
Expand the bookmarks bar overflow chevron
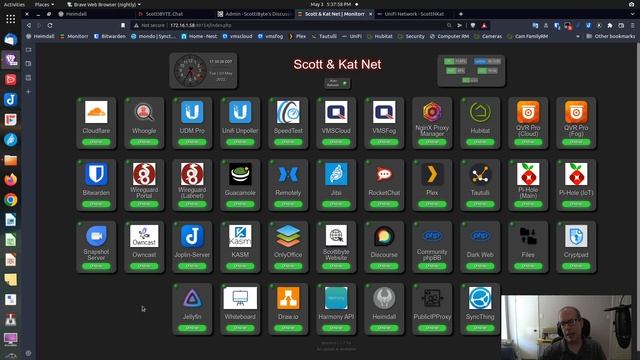578,36
